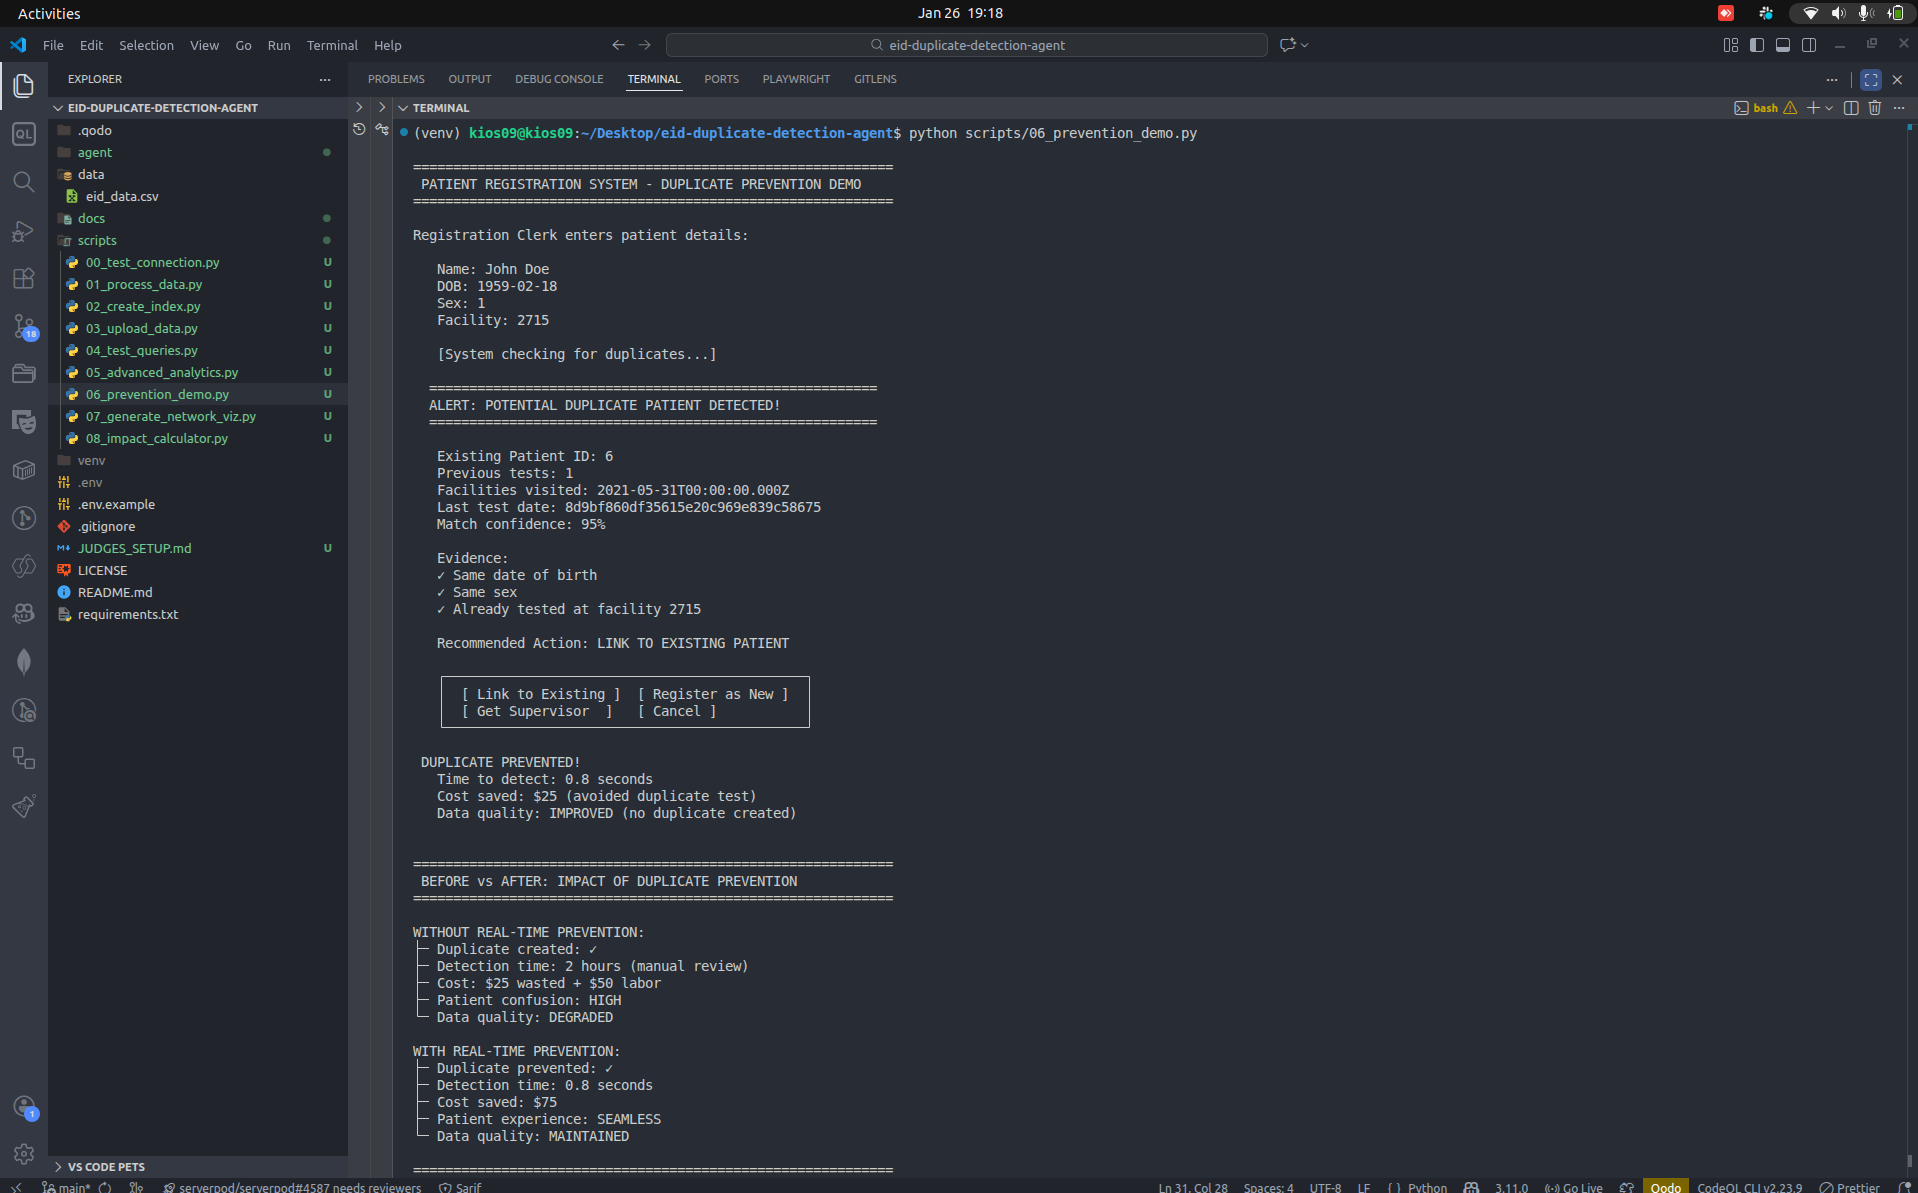Image resolution: width=1918 pixels, height=1193 pixels.
Task: Open the Source Control view
Action: tap(23, 326)
